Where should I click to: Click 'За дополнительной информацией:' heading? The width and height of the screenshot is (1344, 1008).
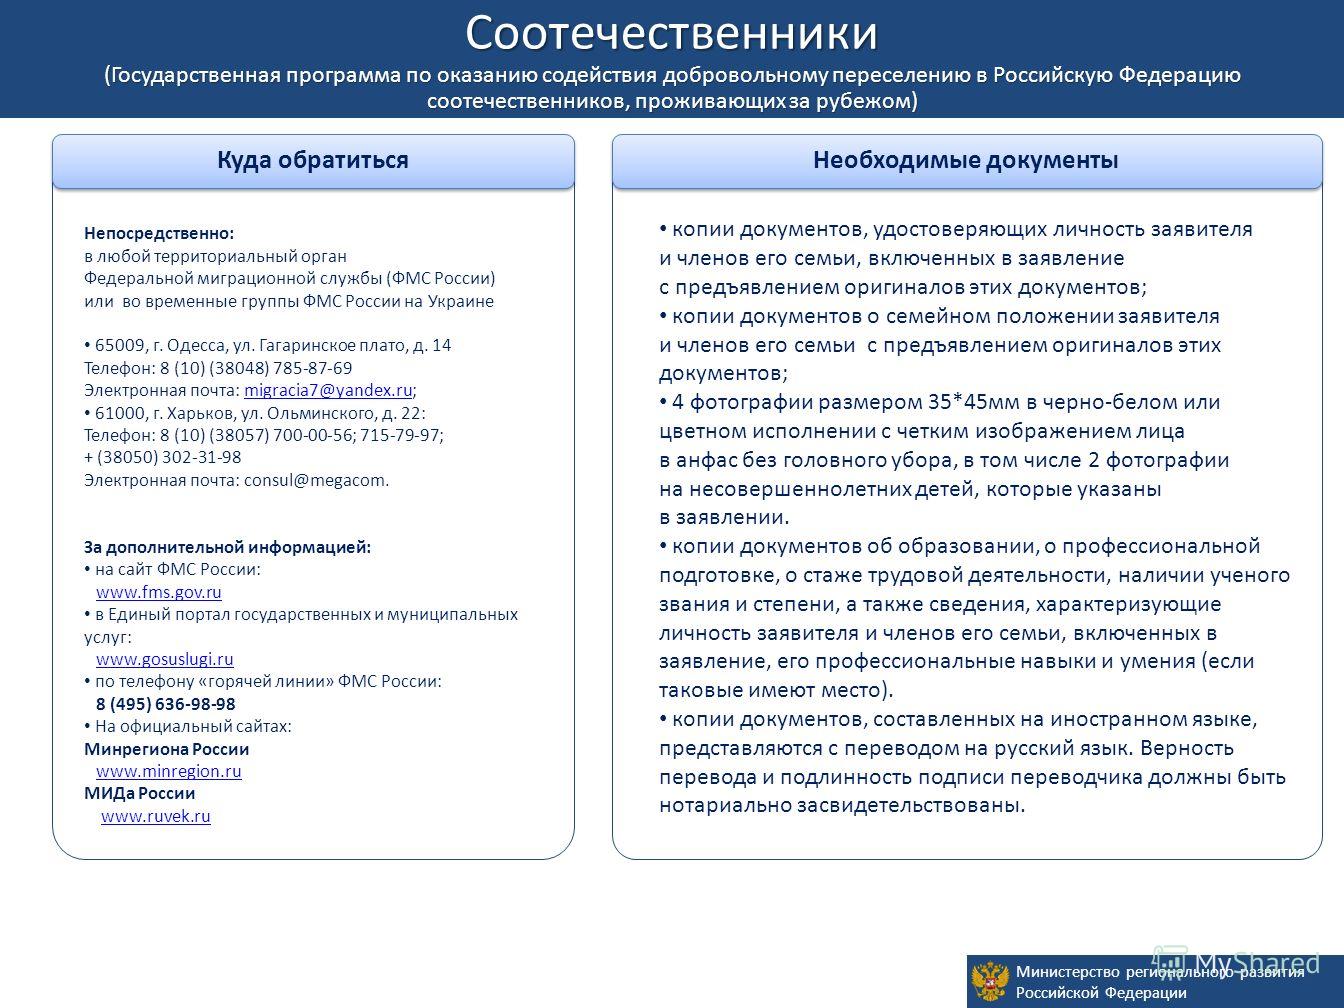pyautogui.click(x=227, y=547)
